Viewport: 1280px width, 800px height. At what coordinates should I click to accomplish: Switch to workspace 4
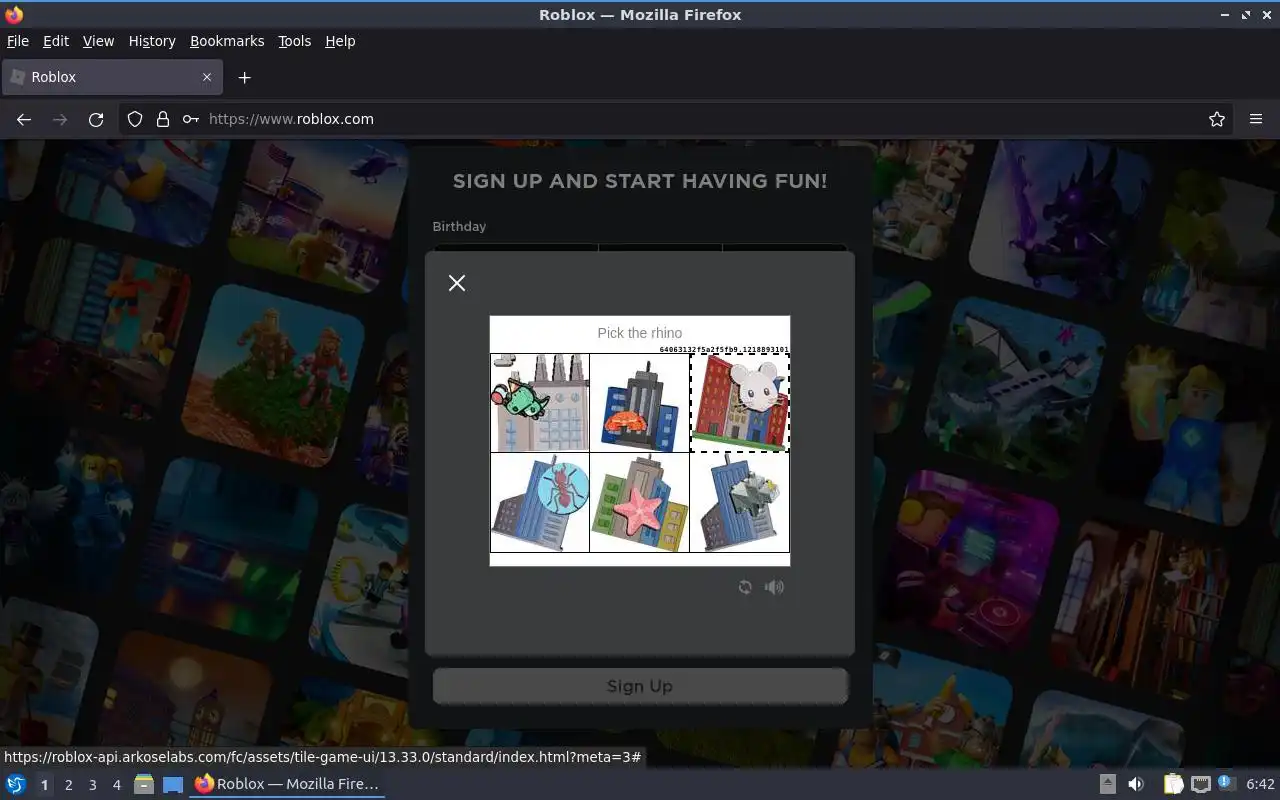tap(116, 785)
